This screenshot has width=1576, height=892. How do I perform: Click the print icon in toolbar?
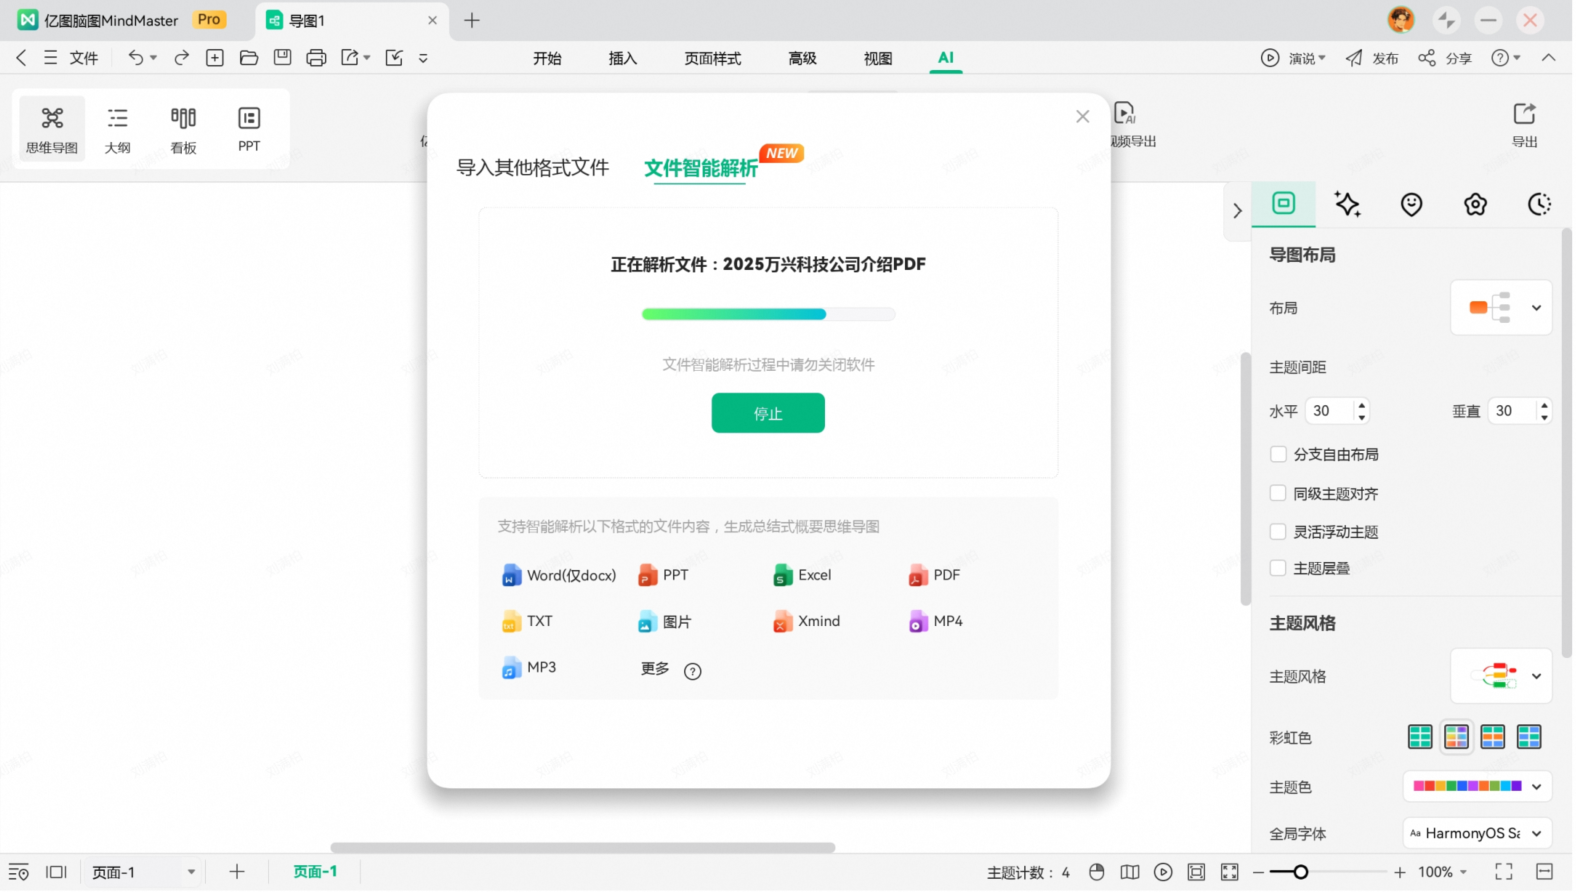click(316, 58)
